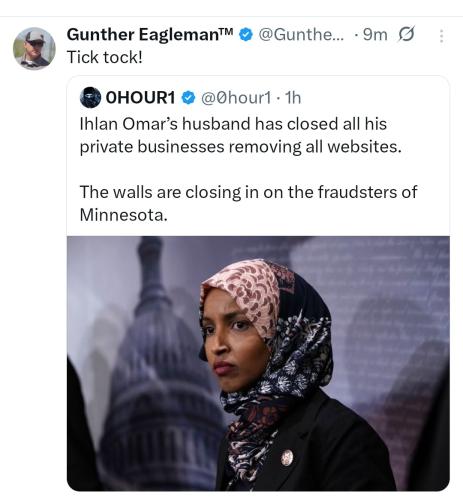Click the 1h timestamp on quoted post
The height and width of the screenshot is (500, 463).
click(x=293, y=98)
